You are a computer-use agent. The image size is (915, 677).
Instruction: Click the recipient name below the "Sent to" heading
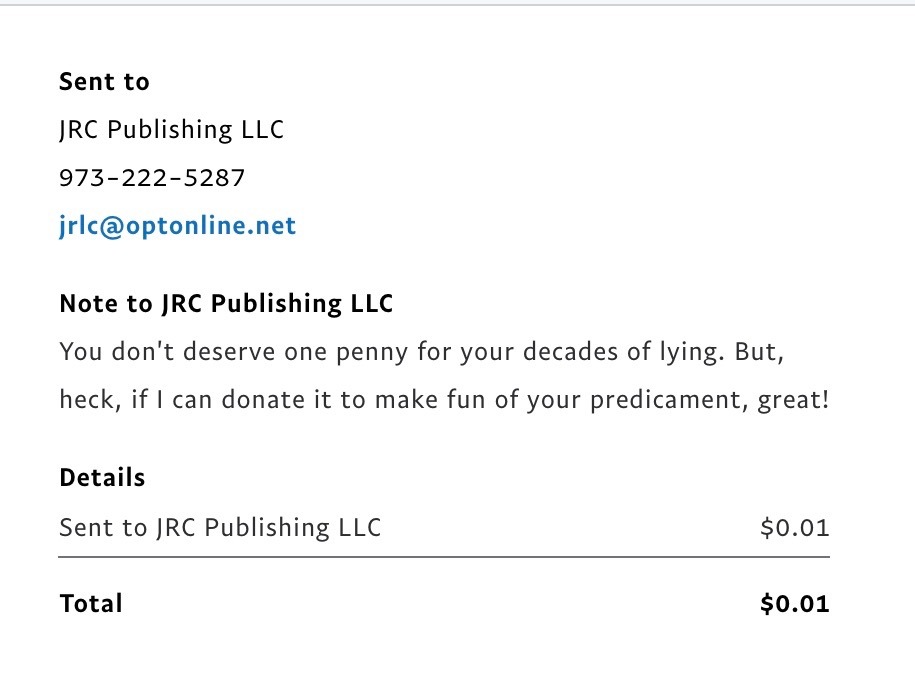(x=171, y=130)
